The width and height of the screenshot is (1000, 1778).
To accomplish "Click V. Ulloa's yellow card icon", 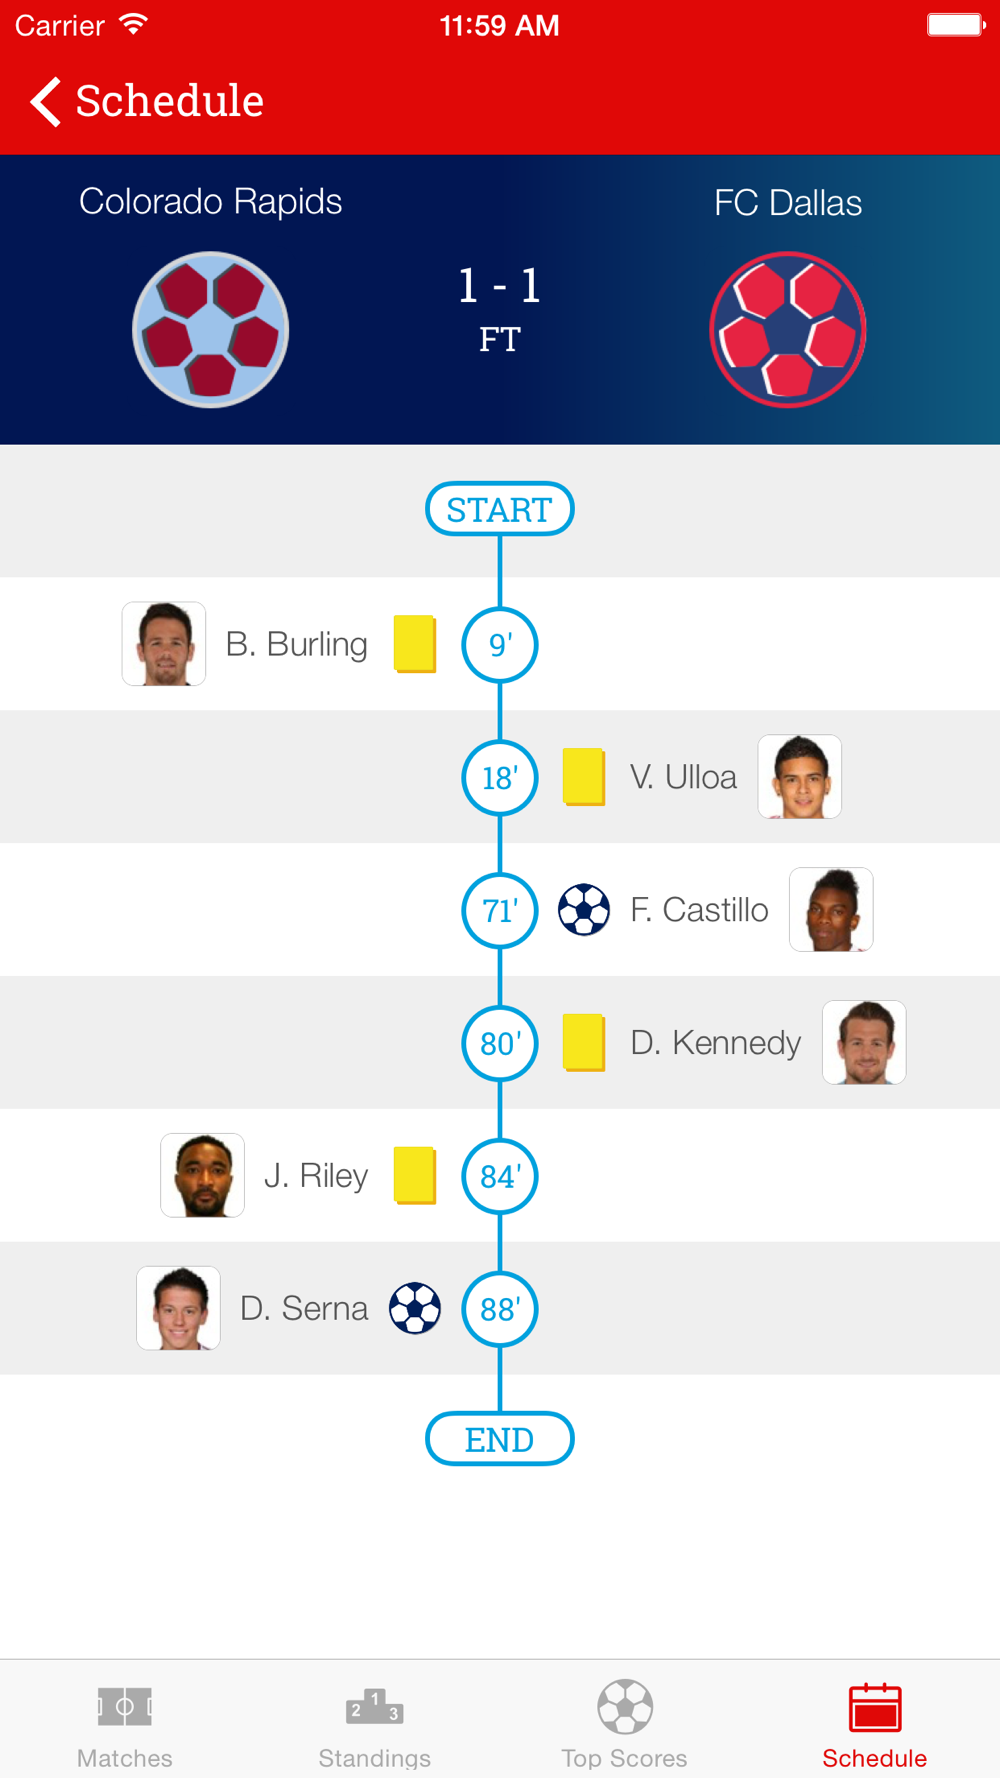I will point(584,777).
